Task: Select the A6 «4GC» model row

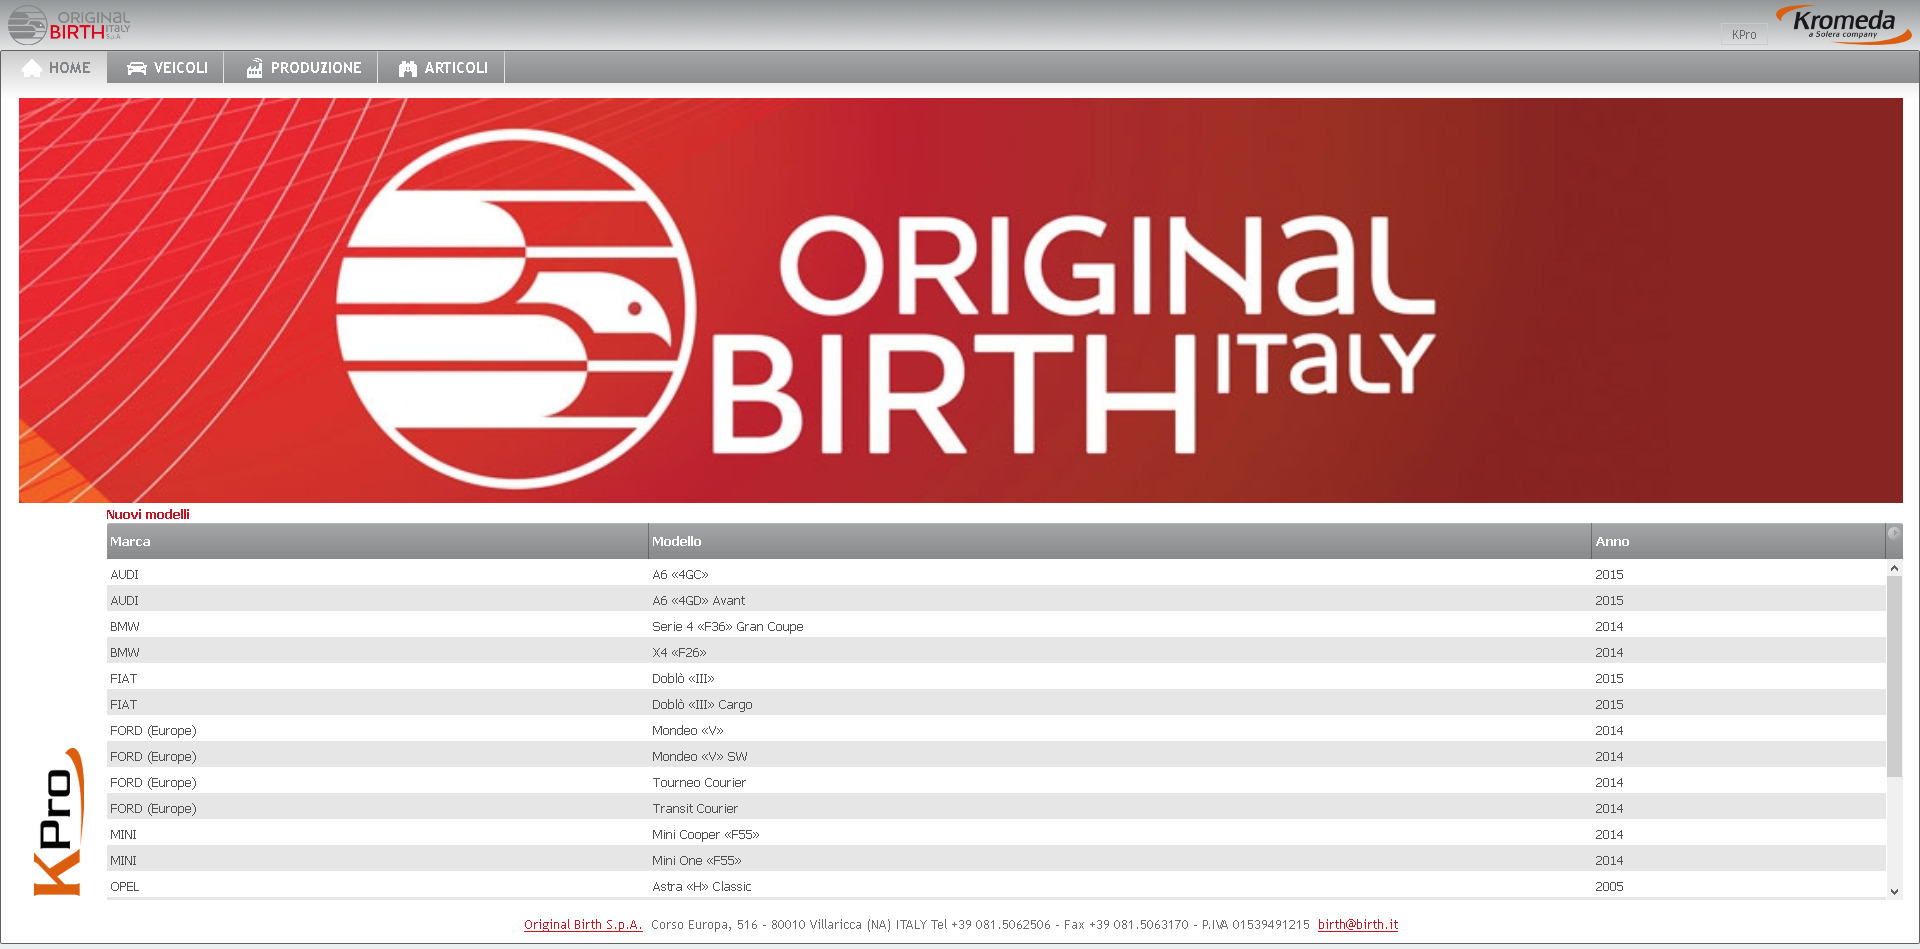Action: [996, 574]
